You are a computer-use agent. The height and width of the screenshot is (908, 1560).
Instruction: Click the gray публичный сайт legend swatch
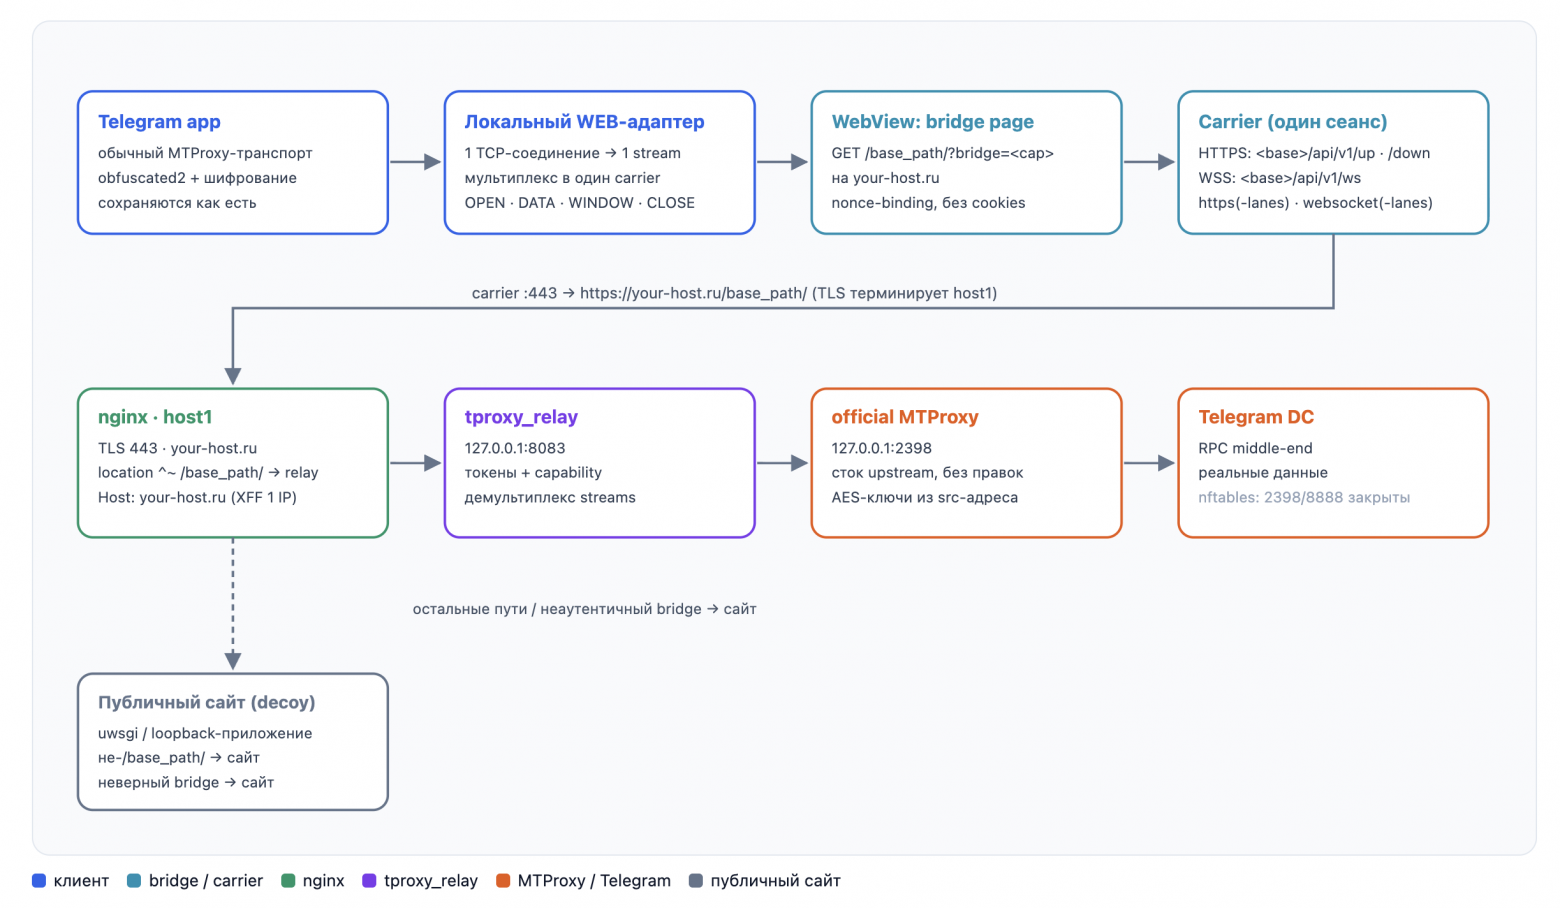695,881
